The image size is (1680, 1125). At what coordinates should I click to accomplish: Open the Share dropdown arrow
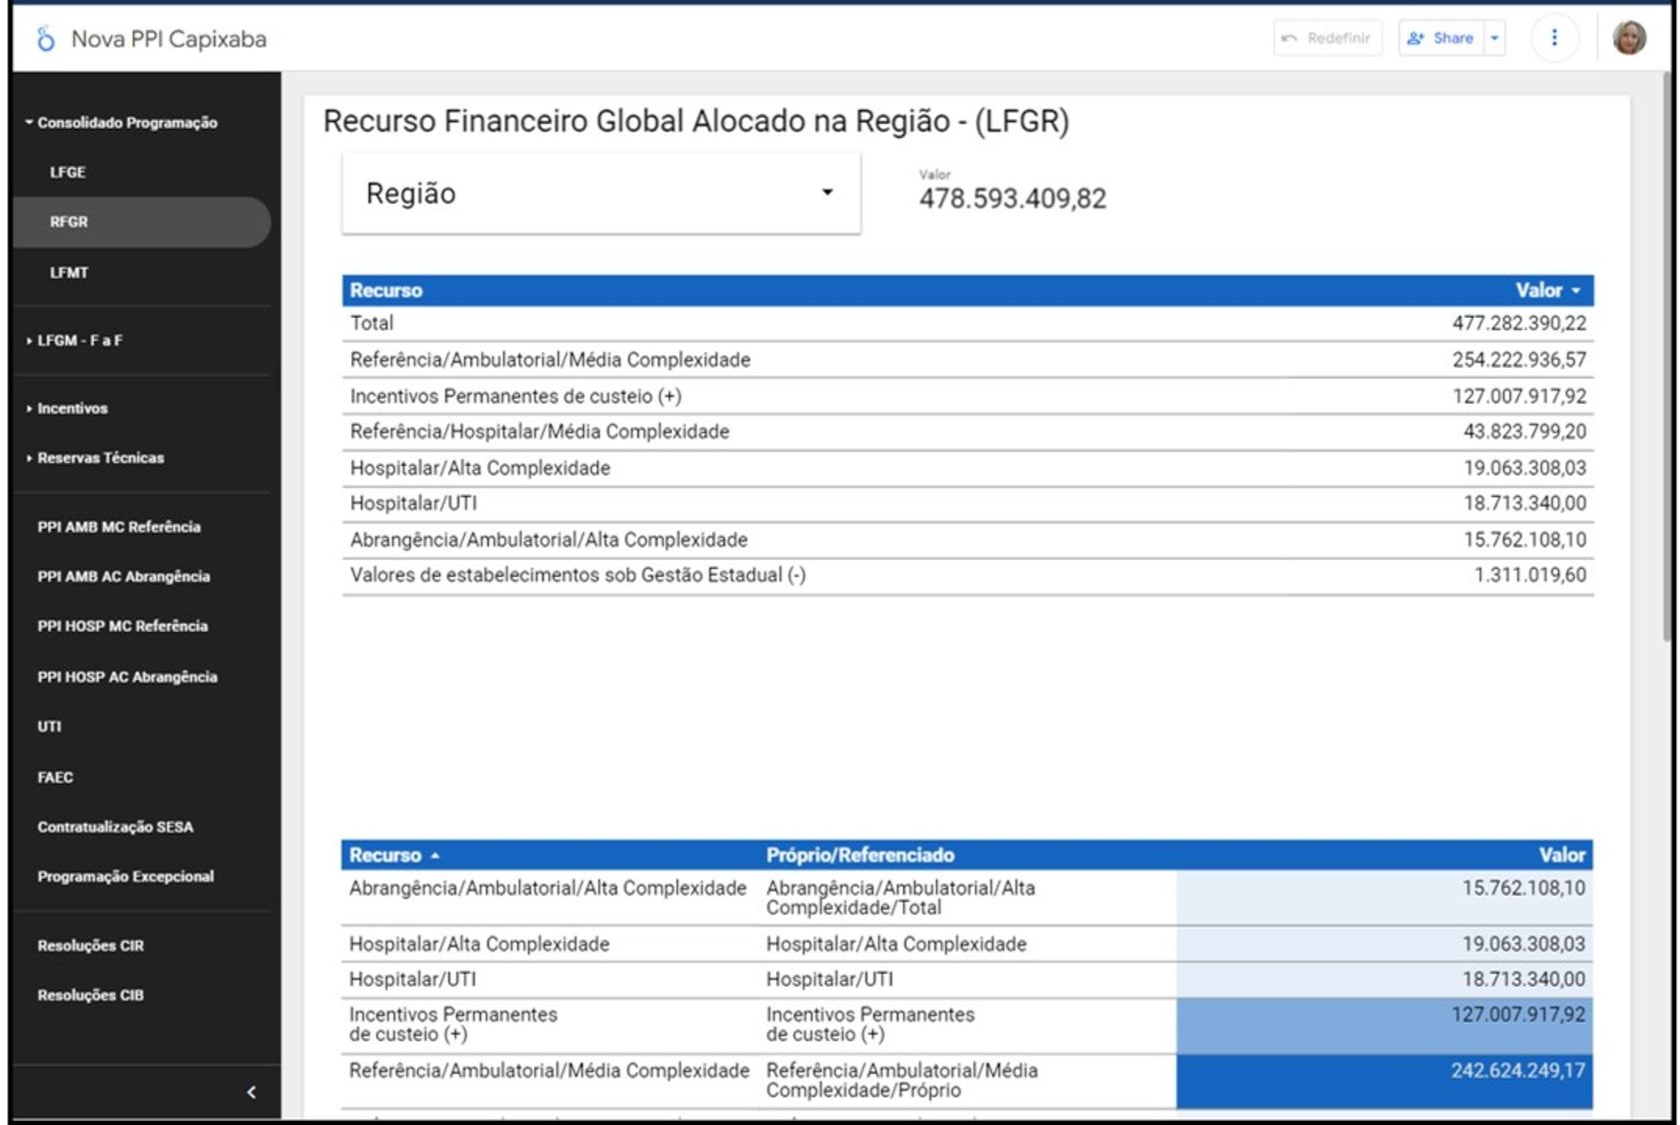pos(1495,38)
